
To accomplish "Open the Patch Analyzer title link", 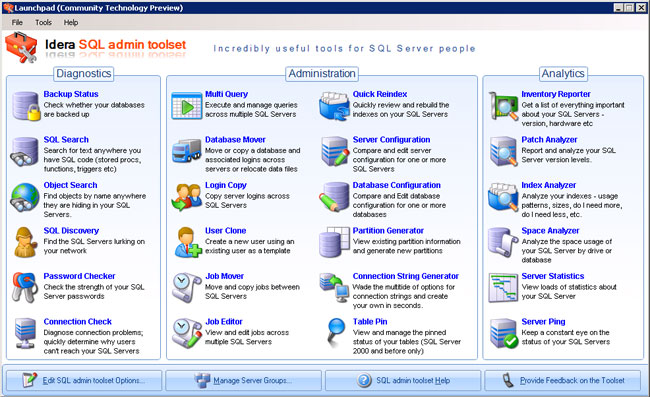I will click(x=549, y=140).
